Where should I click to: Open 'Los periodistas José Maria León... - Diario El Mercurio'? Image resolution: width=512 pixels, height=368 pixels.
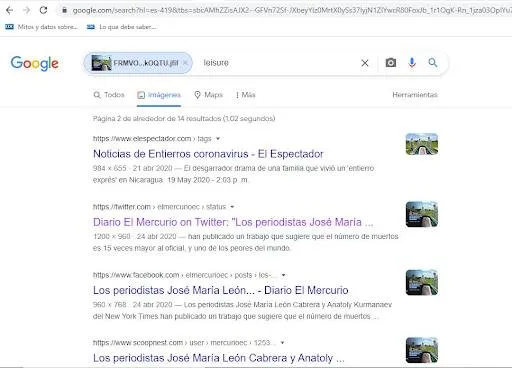click(x=221, y=290)
